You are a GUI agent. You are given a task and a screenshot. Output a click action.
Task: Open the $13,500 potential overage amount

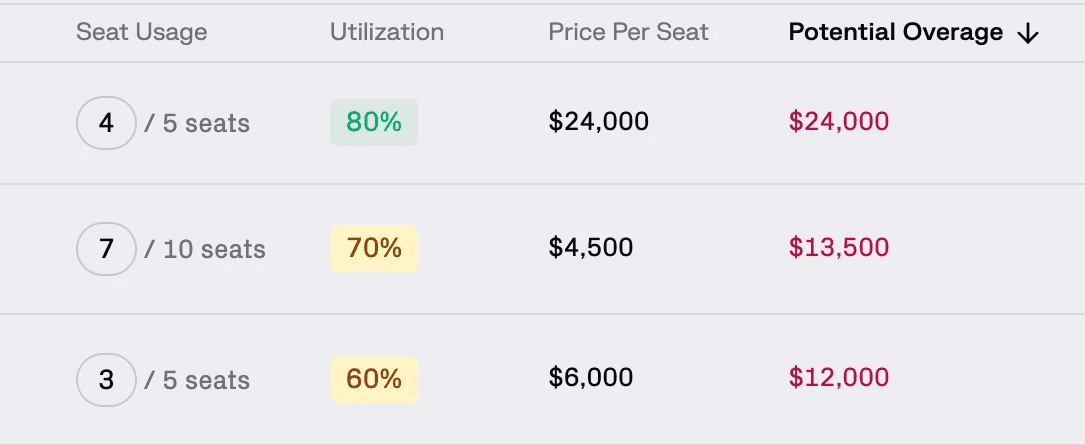pos(838,248)
